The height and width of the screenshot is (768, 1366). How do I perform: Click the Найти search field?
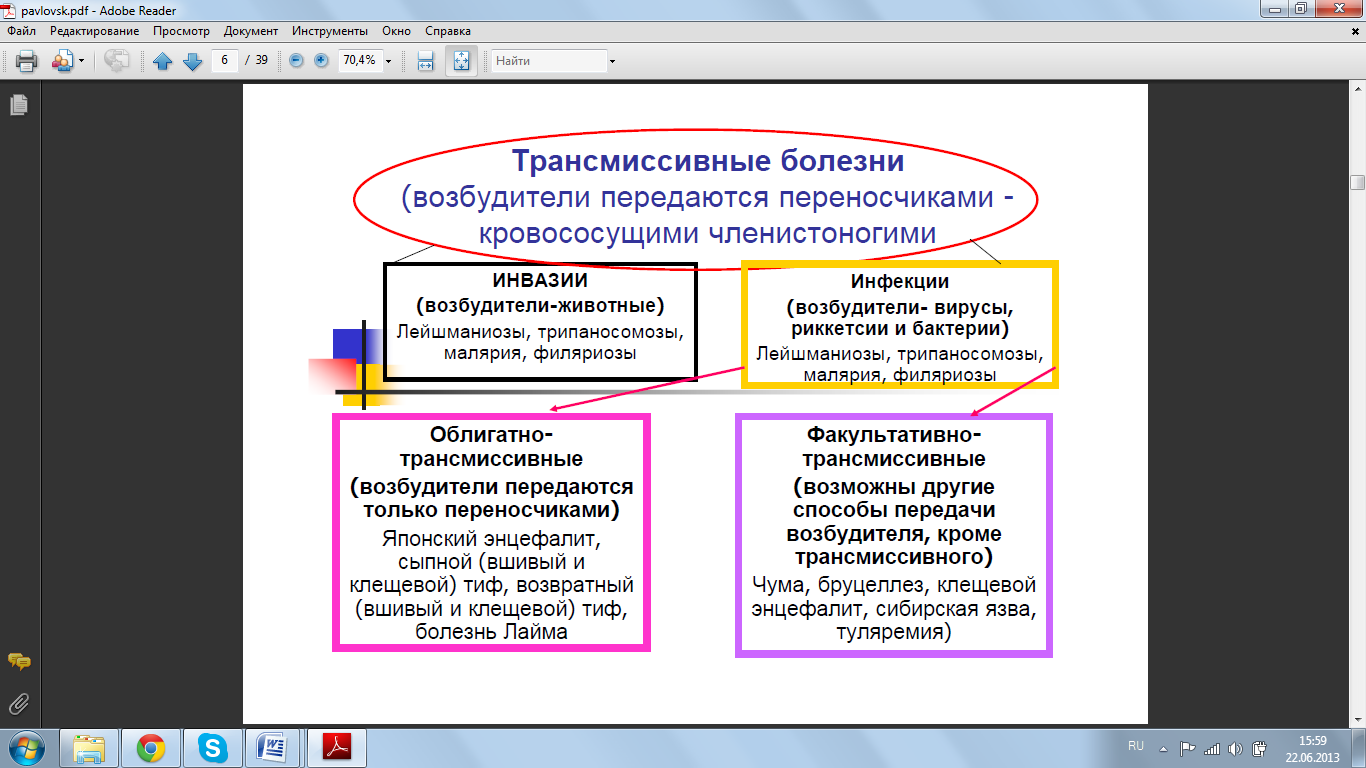549,61
